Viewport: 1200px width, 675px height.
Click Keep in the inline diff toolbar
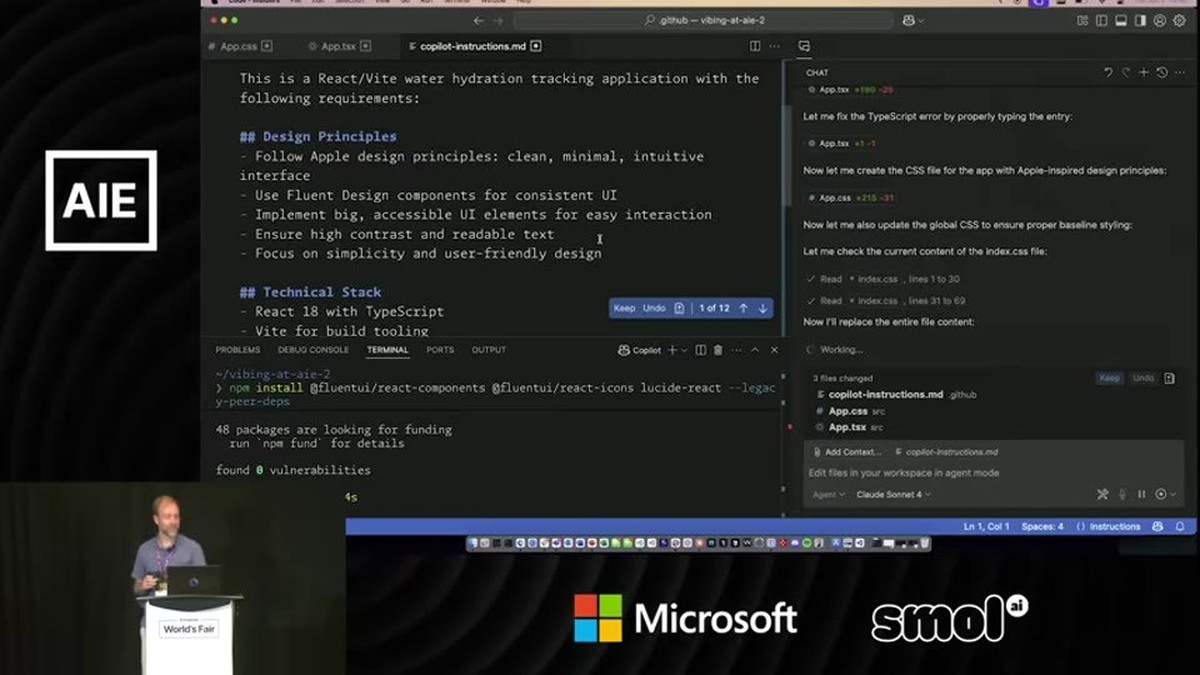(624, 308)
